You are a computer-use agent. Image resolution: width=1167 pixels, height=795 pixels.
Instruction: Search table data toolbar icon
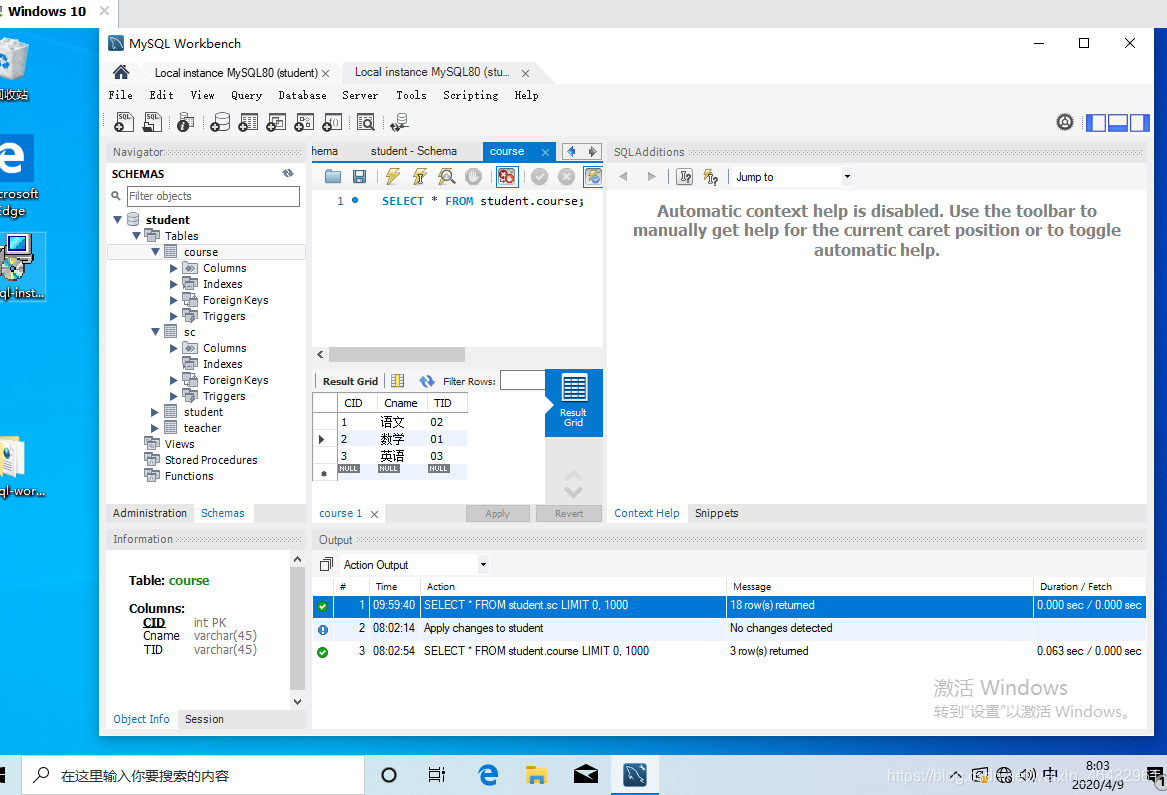(x=365, y=122)
